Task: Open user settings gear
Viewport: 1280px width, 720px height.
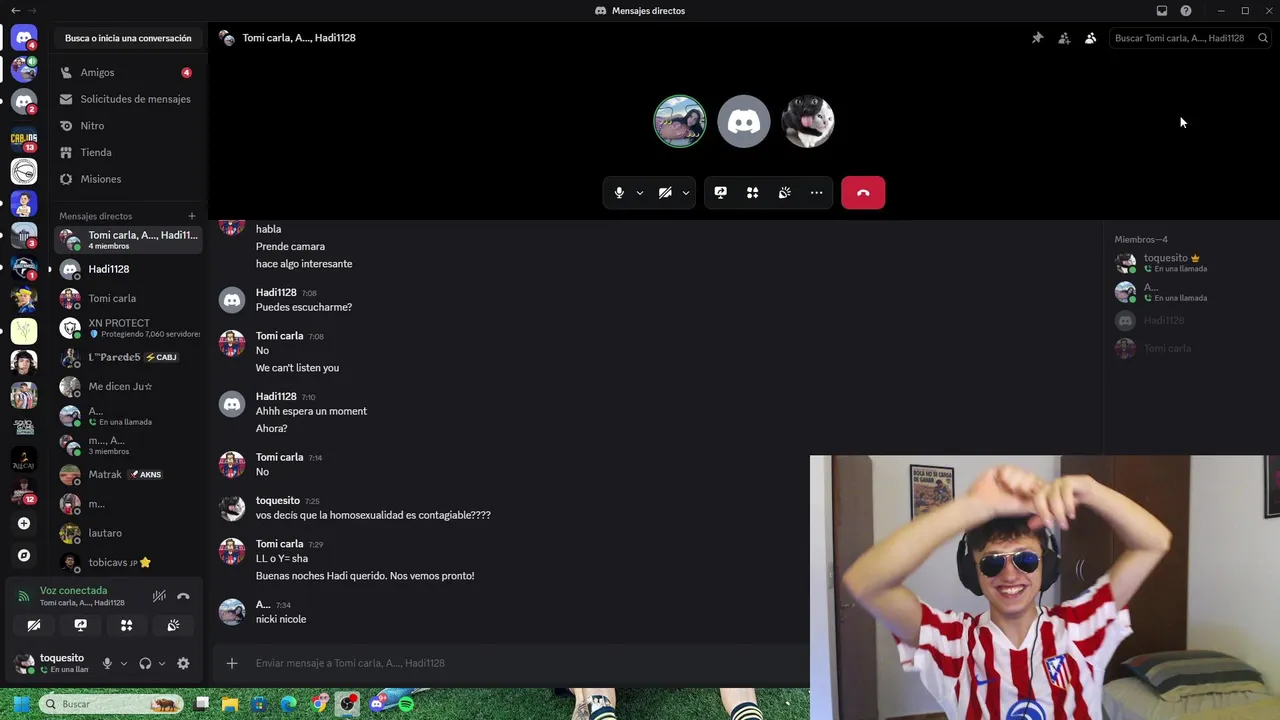Action: point(183,663)
